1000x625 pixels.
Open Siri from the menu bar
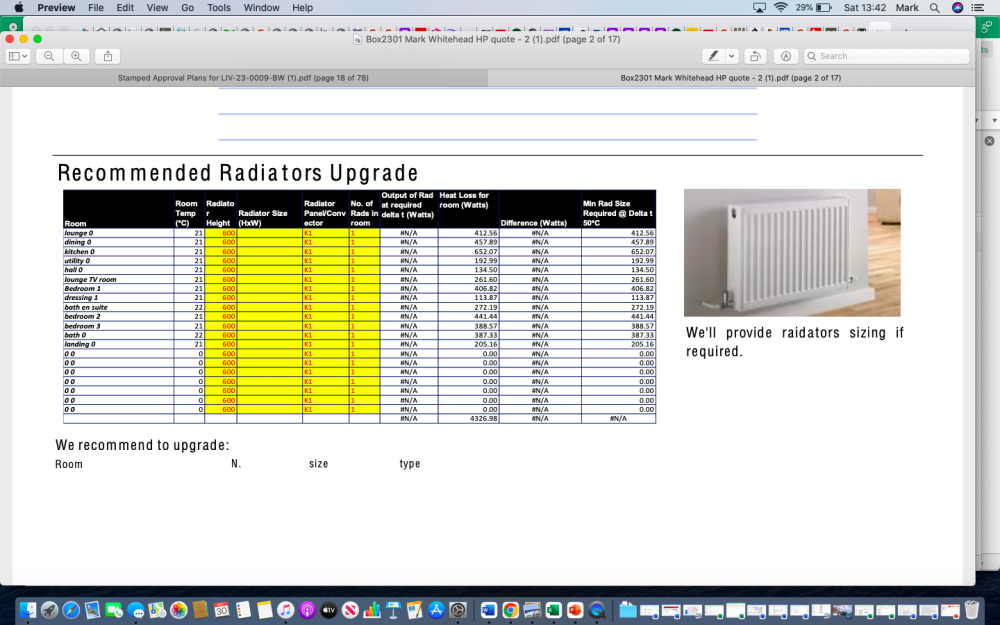pos(957,8)
